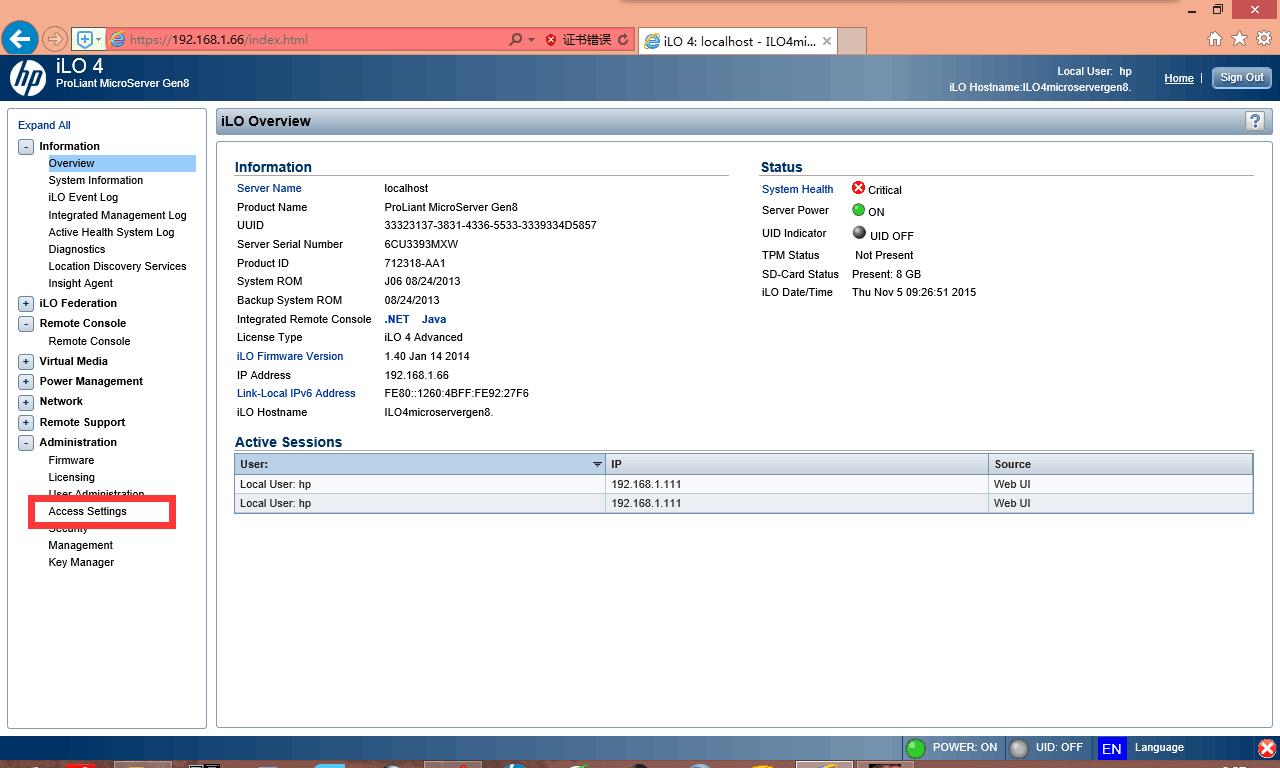The image size is (1280, 768).
Task: Open the Firmware page under Administration
Action: click(x=71, y=460)
